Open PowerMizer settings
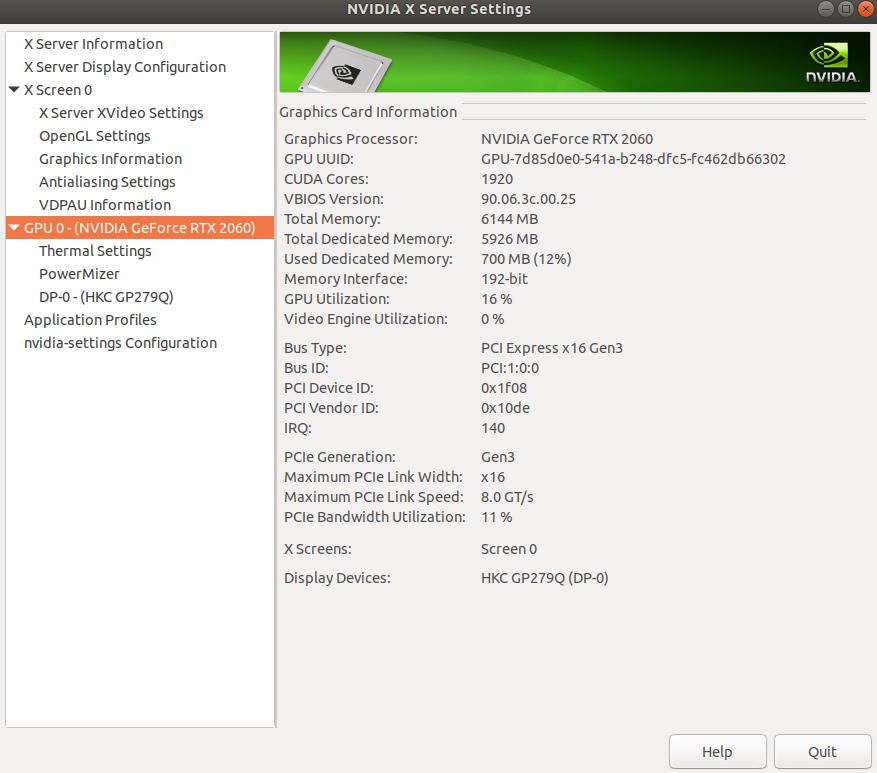877x773 pixels. [79, 274]
